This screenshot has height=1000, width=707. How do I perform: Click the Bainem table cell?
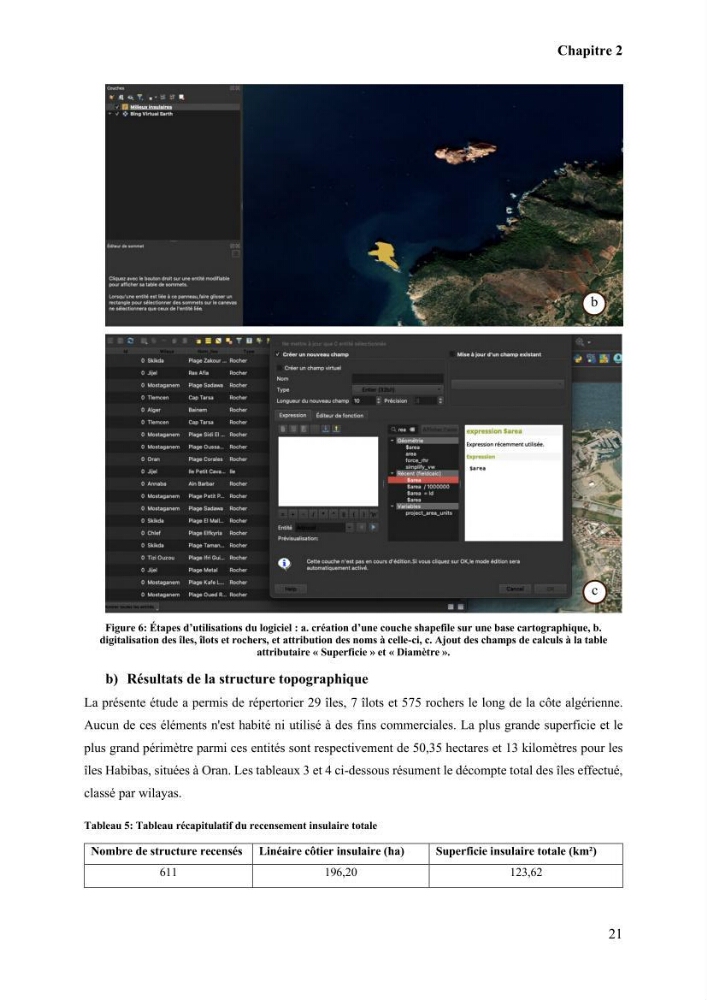click(x=198, y=410)
